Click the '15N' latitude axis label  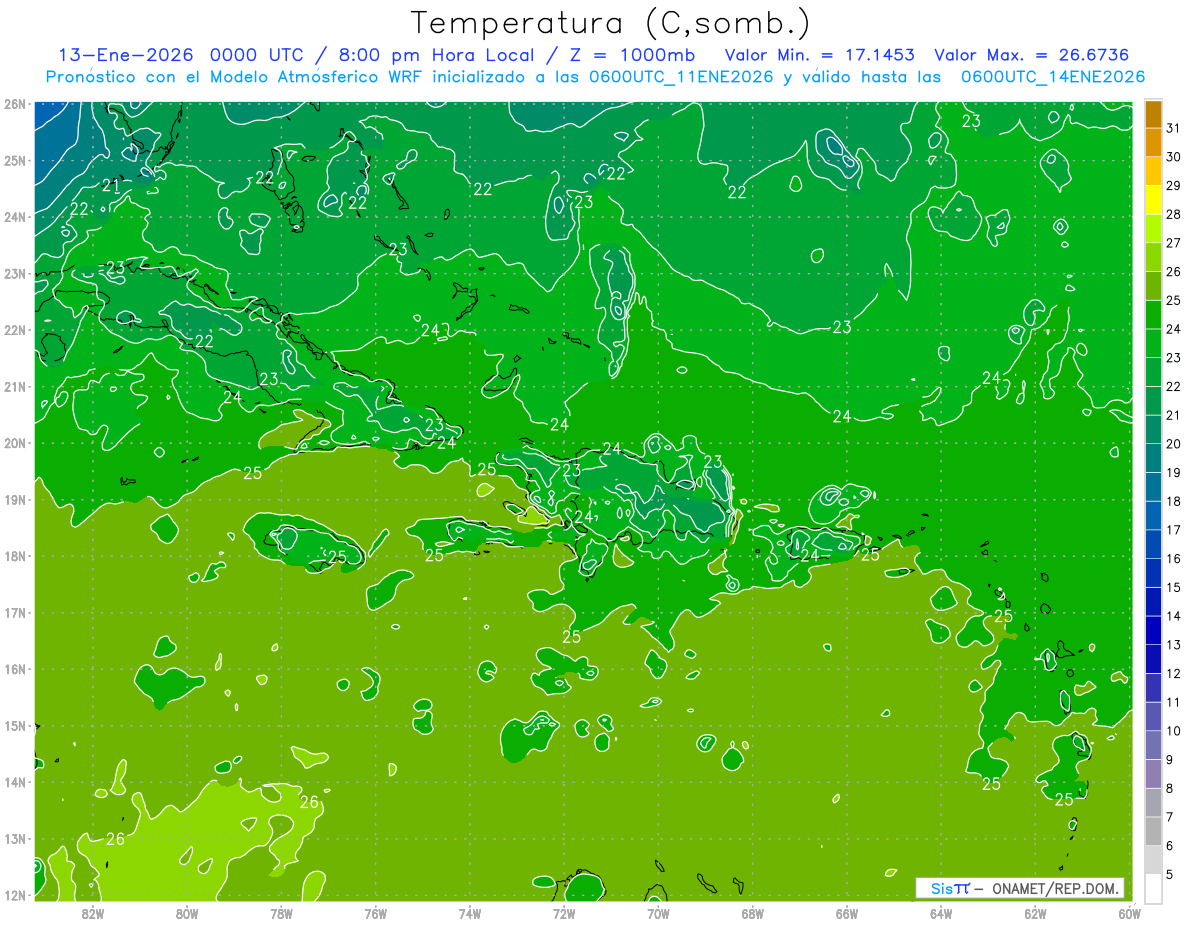click(x=15, y=726)
